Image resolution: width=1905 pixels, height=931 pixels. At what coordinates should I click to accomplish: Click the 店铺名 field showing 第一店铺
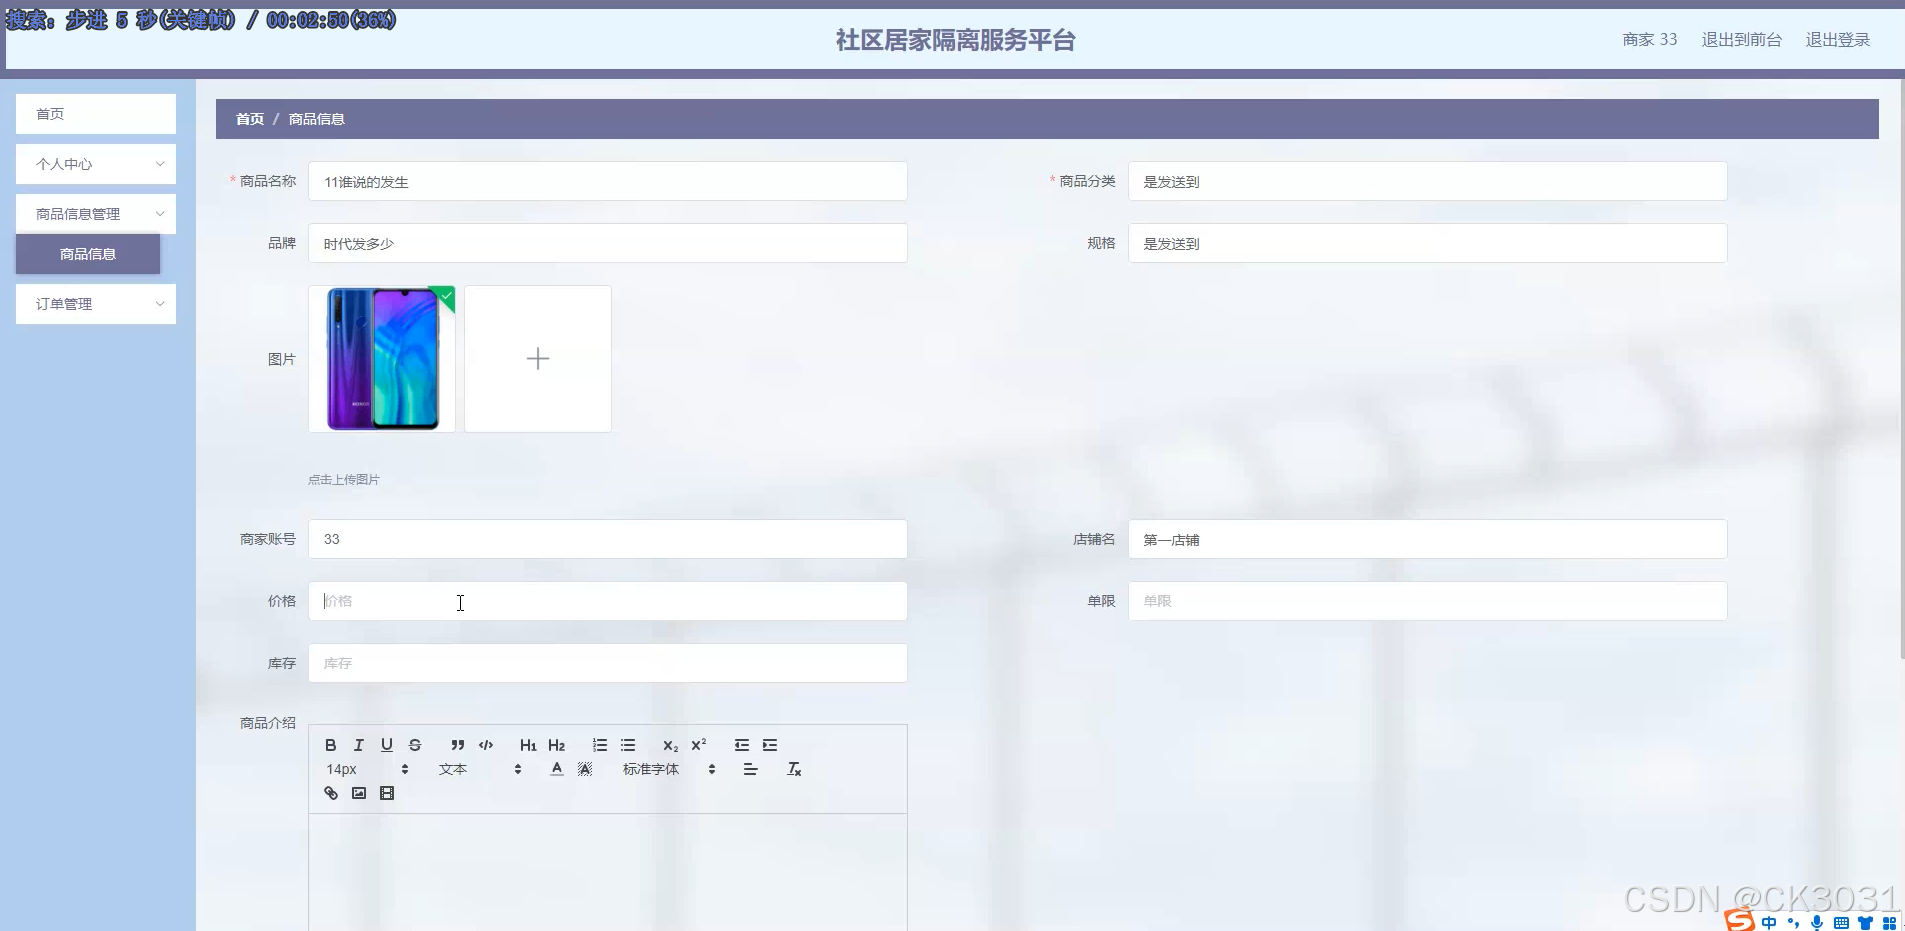click(x=1428, y=539)
